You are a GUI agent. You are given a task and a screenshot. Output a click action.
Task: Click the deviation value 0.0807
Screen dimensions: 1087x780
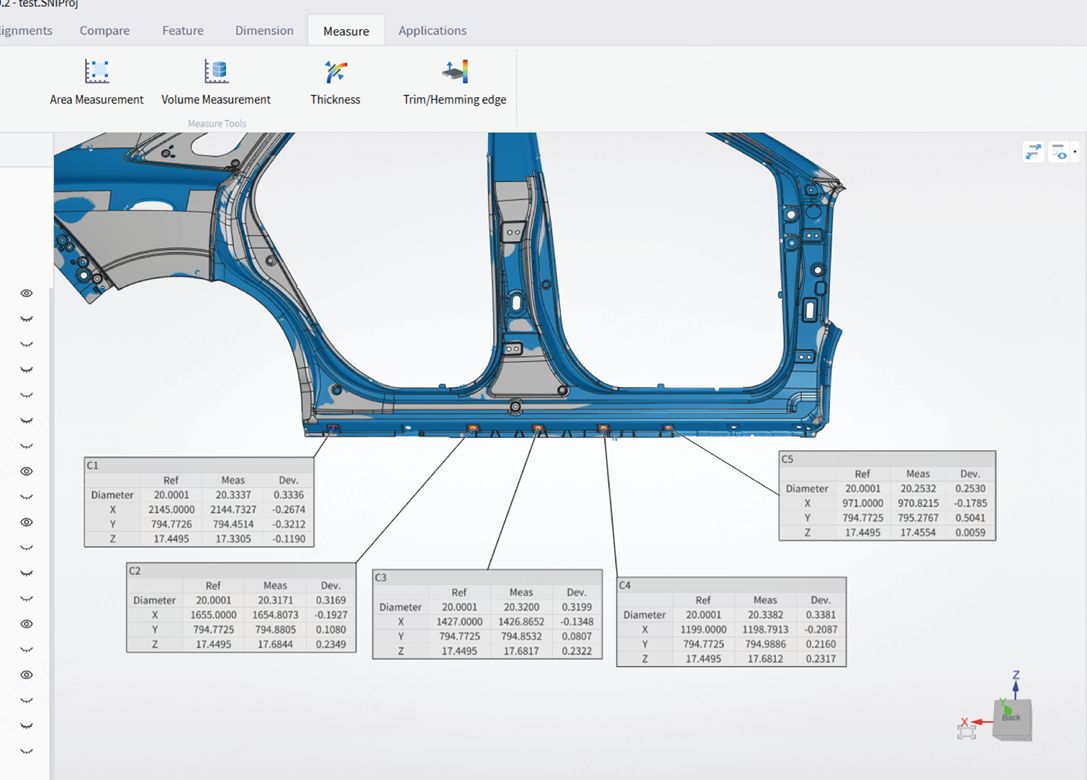577,636
